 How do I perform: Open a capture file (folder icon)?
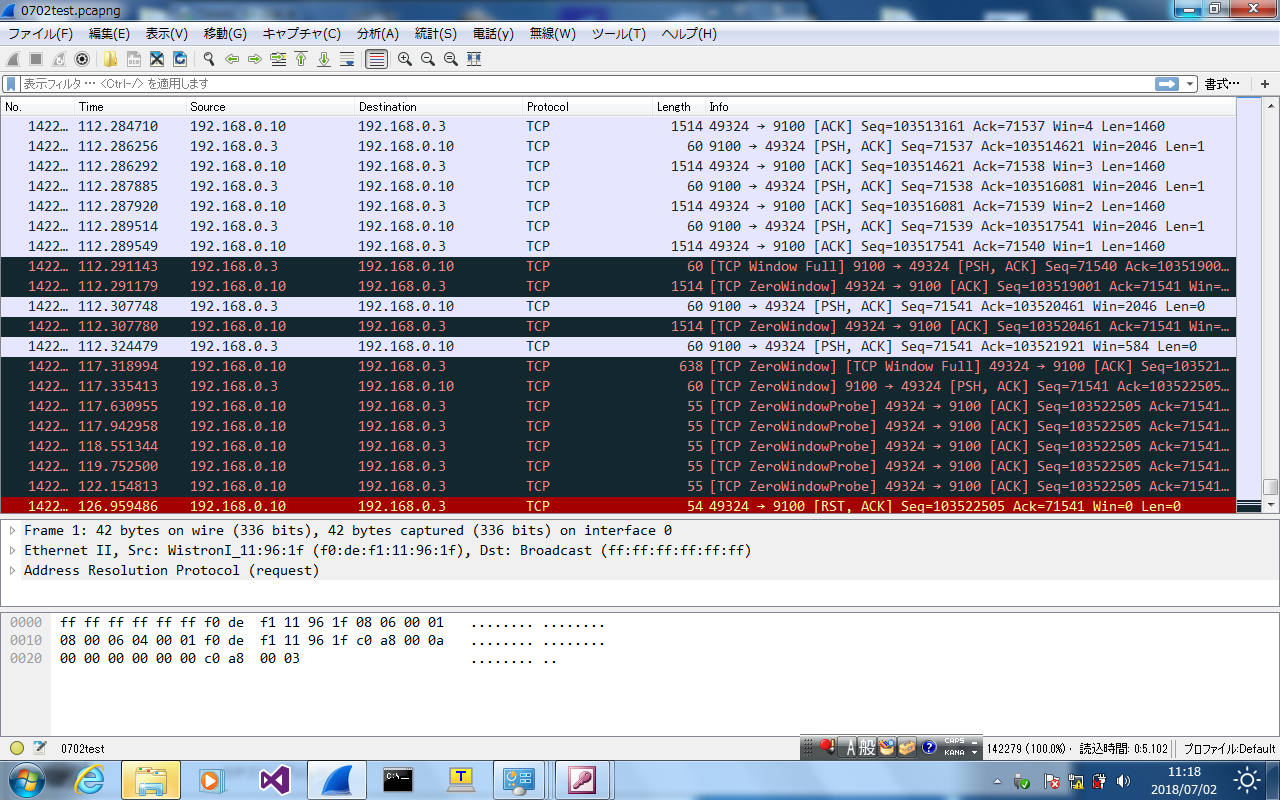(110, 59)
